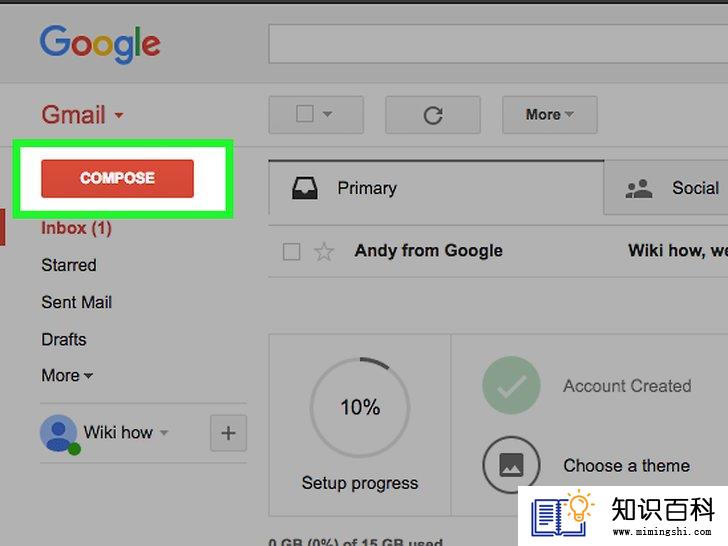Click the Primary inbox tray icon
Viewport: 728px width, 546px height.
(x=305, y=188)
